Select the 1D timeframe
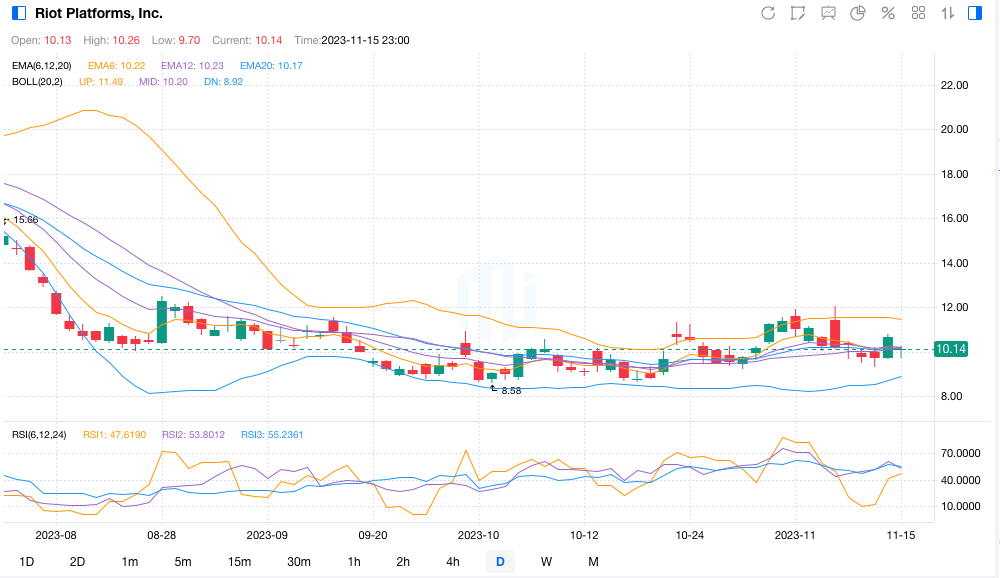Viewport: 1000px width, 578px height. [27, 562]
